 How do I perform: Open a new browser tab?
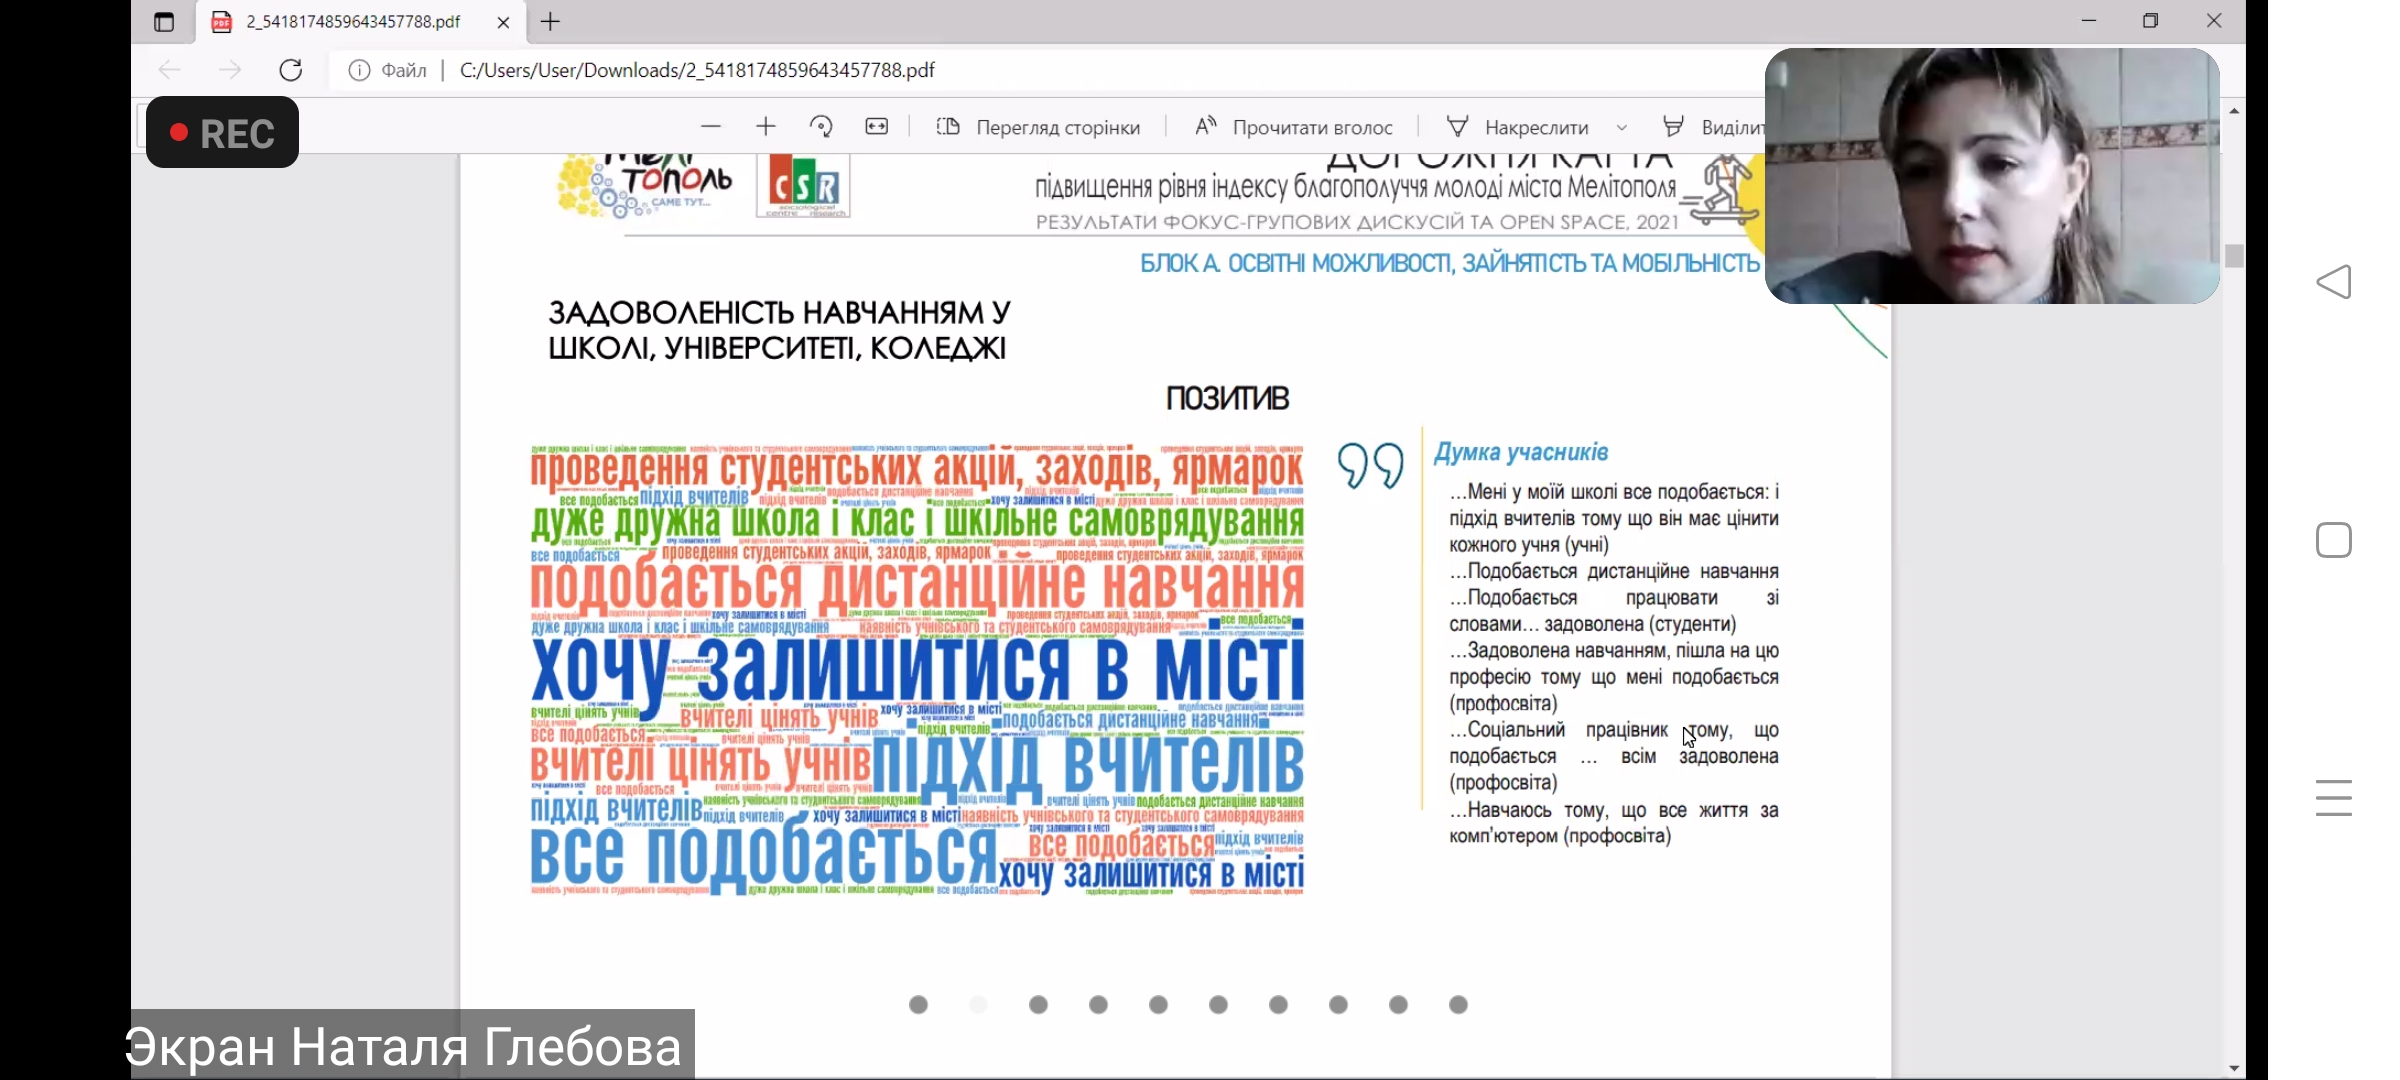(x=551, y=22)
